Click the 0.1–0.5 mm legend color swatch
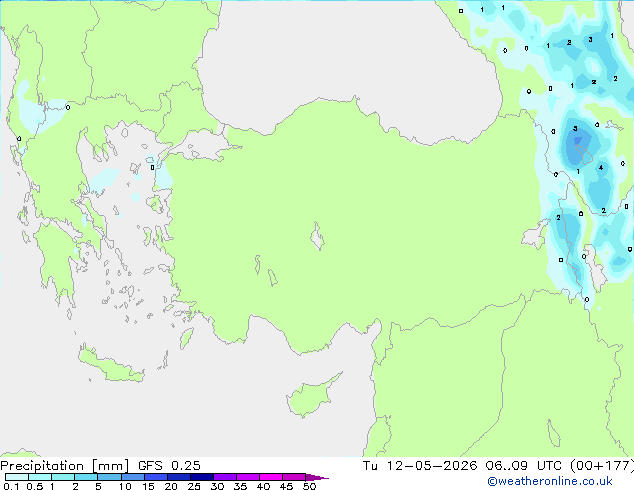Image resolution: width=634 pixels, height=490 pixels. pyautogui.click(x=17, y=477)
